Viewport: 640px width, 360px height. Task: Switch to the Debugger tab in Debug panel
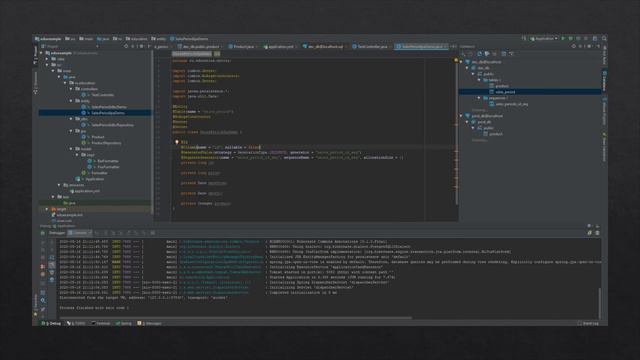pyautogui.click(x=57, y=233)
